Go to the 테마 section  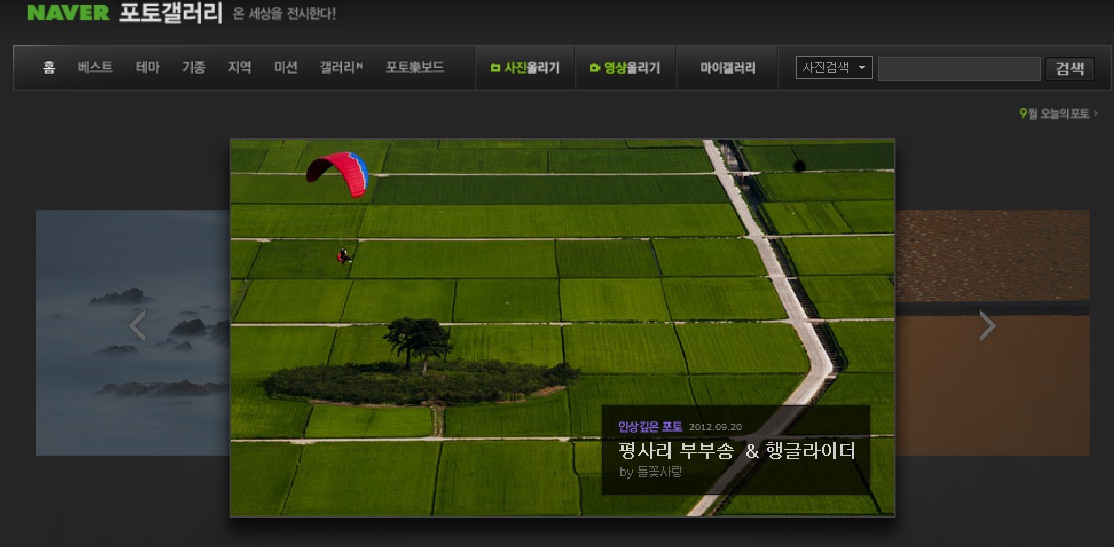tap(148, 68)
